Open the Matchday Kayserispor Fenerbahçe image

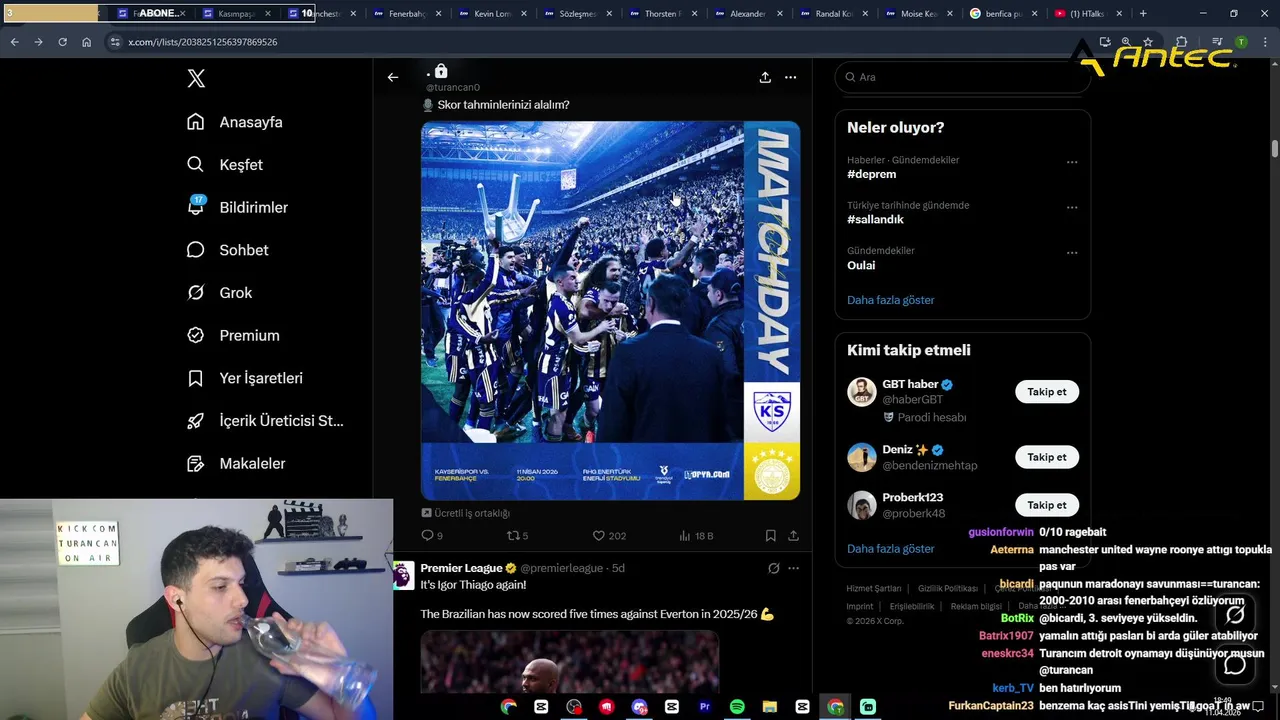coord(610,310)
